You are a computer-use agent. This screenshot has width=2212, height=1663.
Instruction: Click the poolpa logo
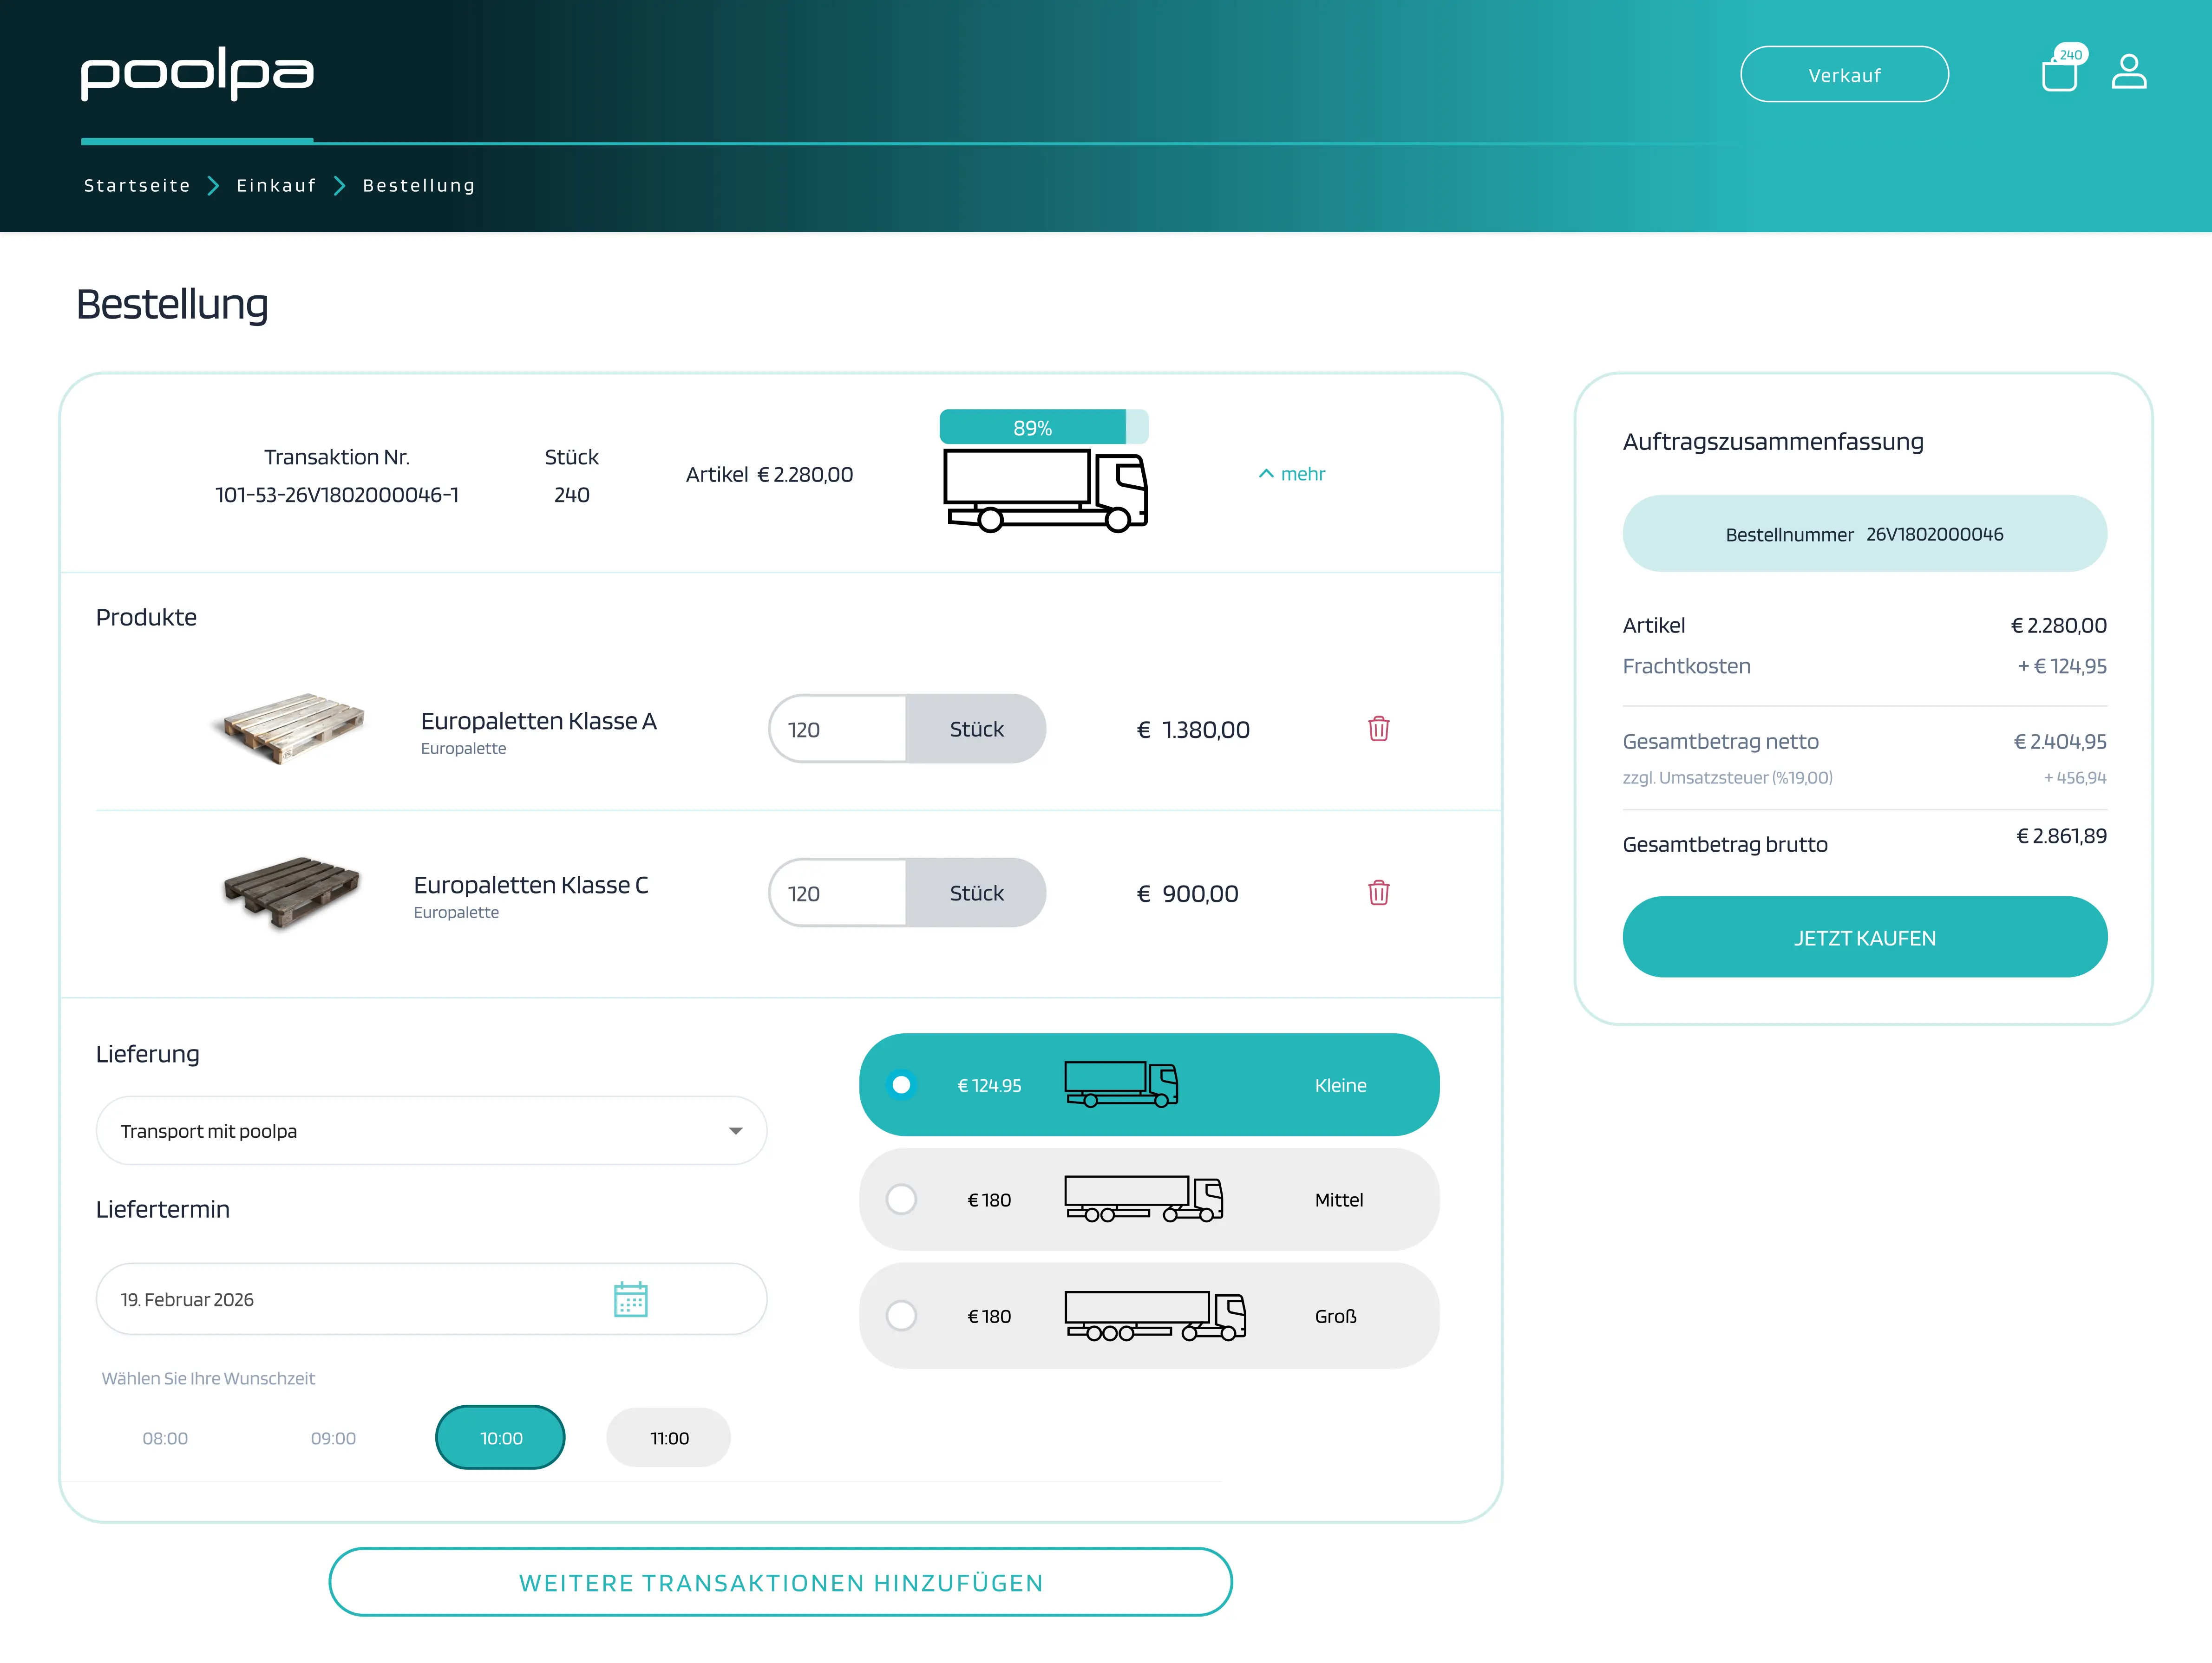tap(197, 73)
